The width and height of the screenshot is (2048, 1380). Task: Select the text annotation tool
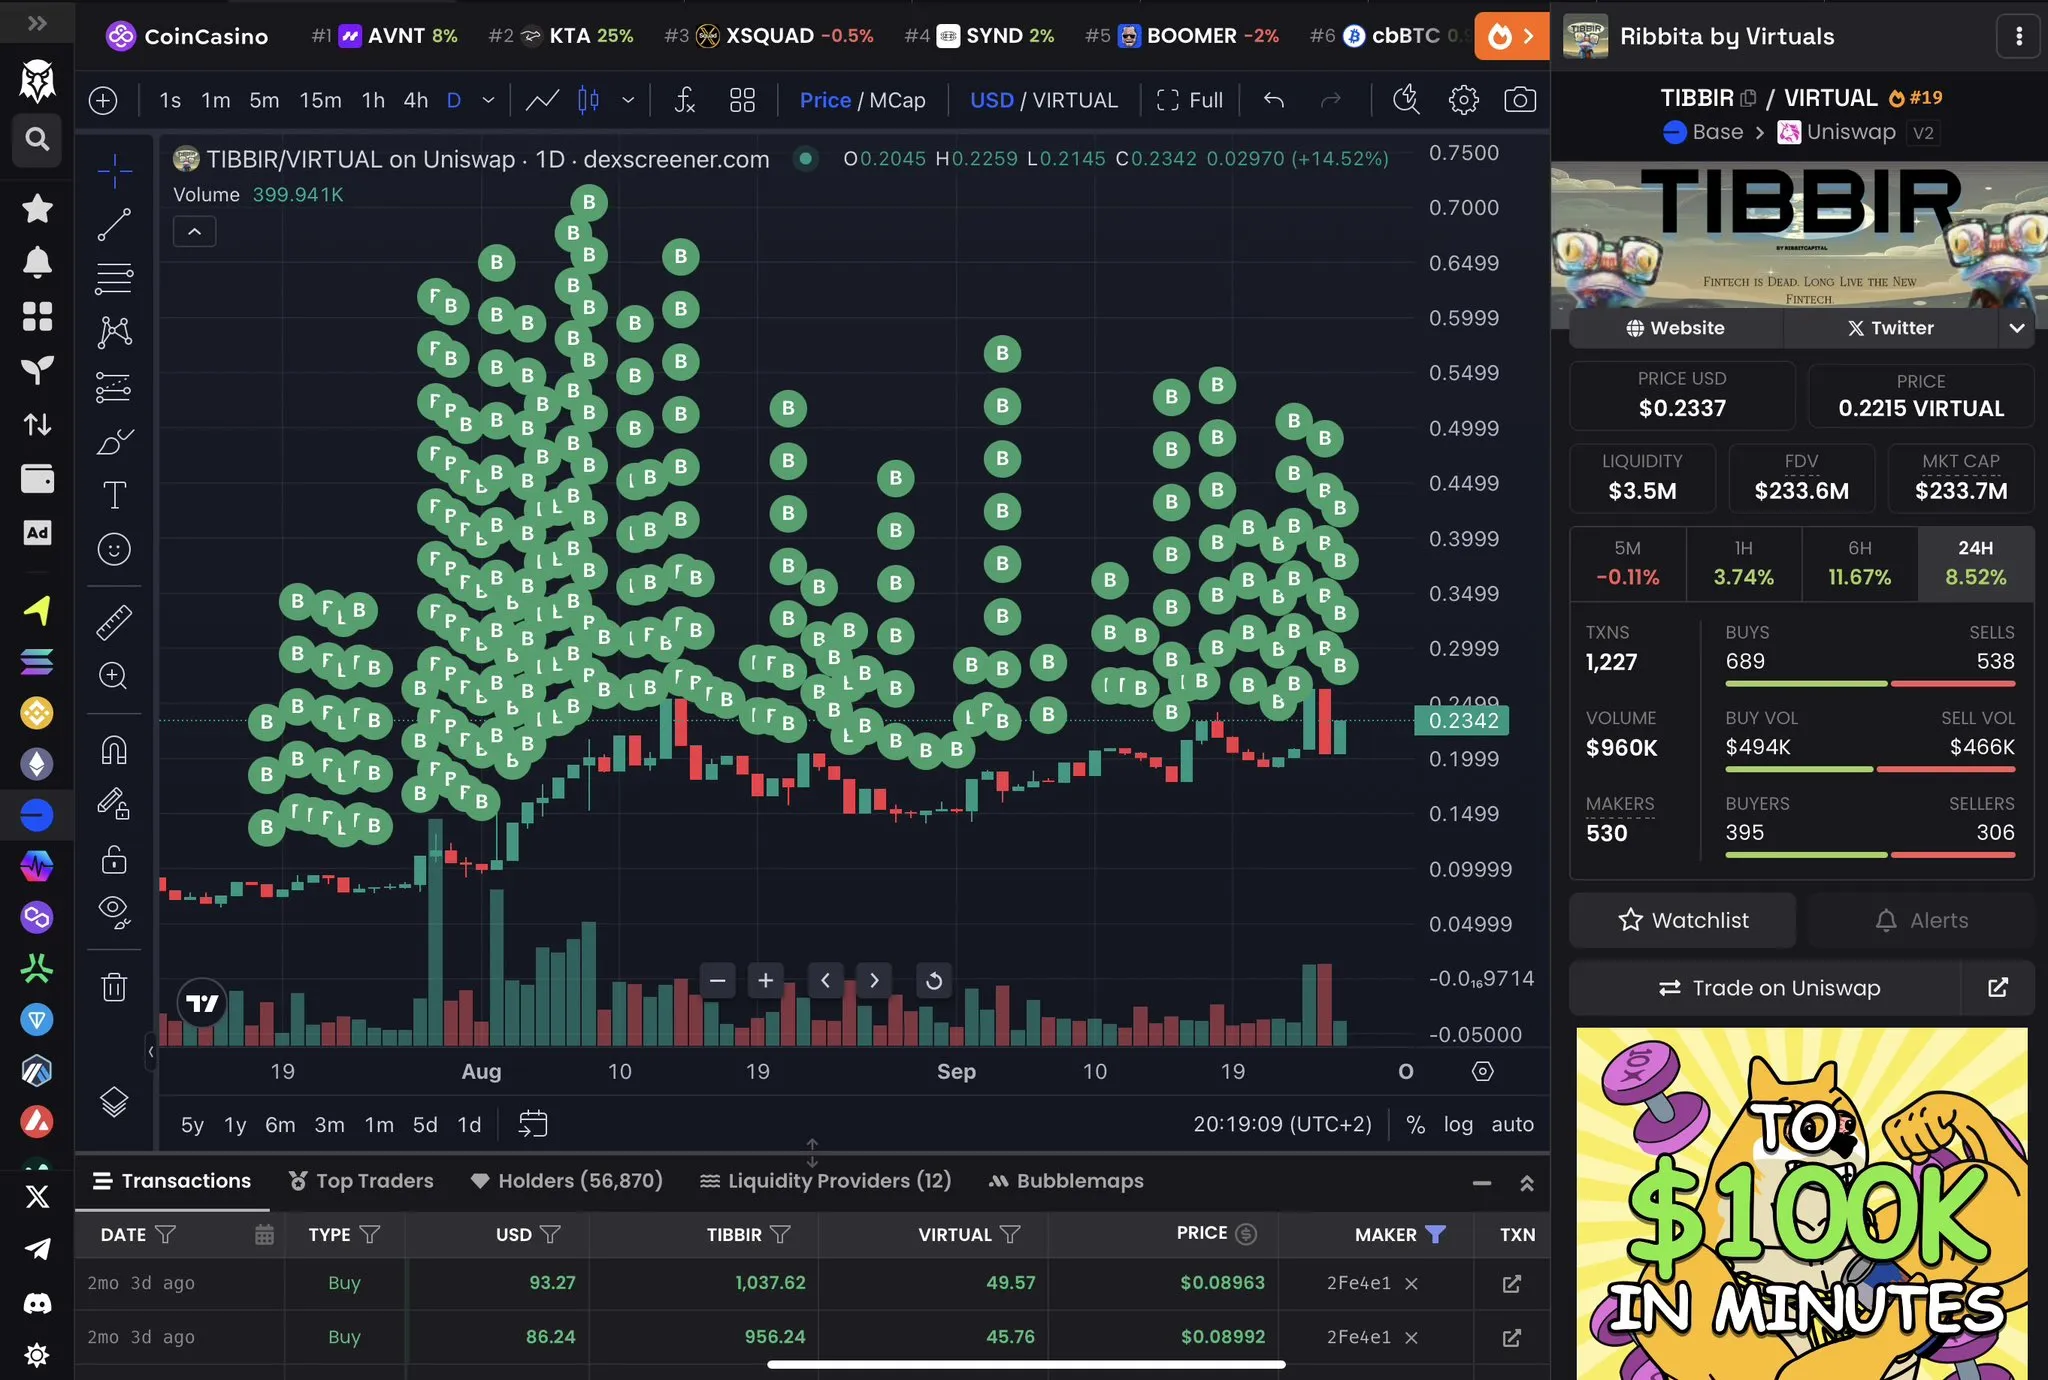point(114,495)
